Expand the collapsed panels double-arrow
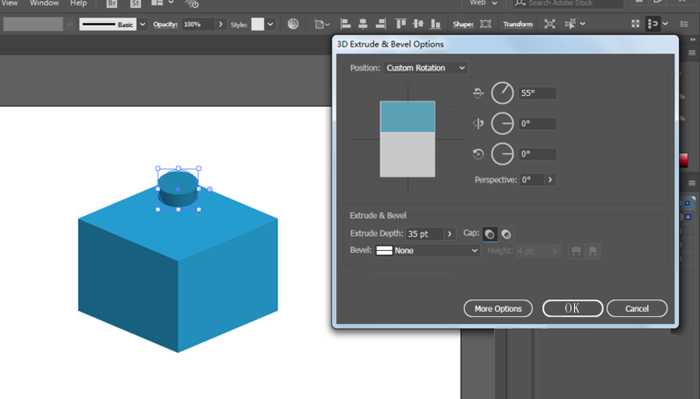The width and height of the screenshot is (700, 399). (x=692, y=40)
